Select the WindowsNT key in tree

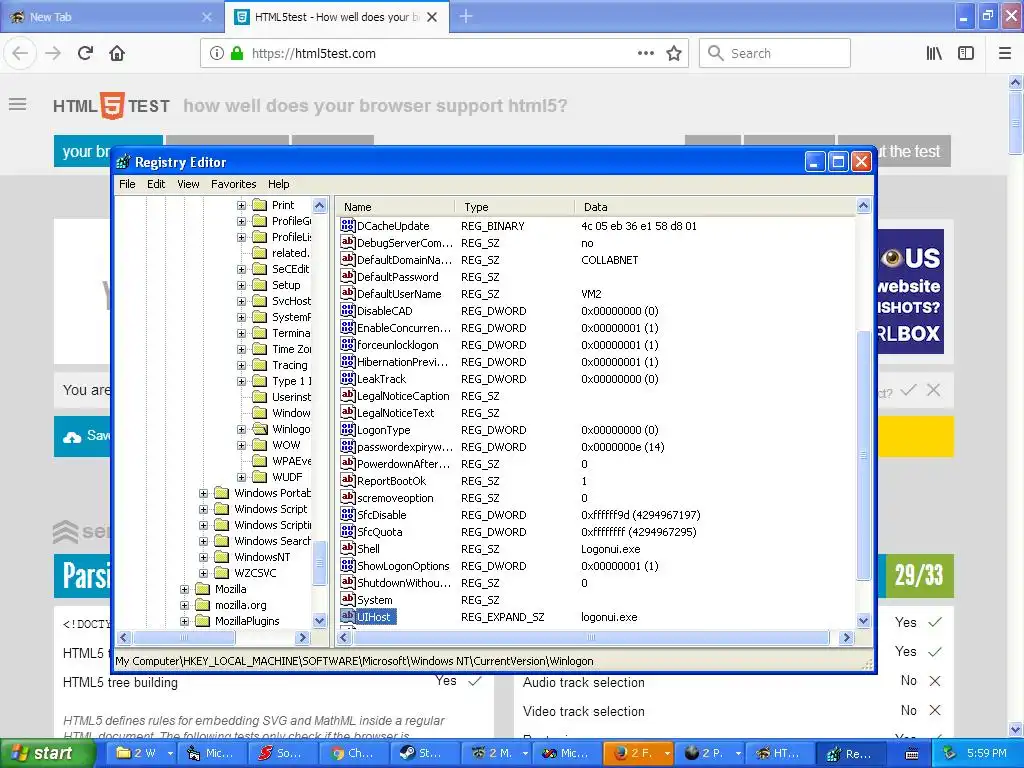(x=262, y=556)
